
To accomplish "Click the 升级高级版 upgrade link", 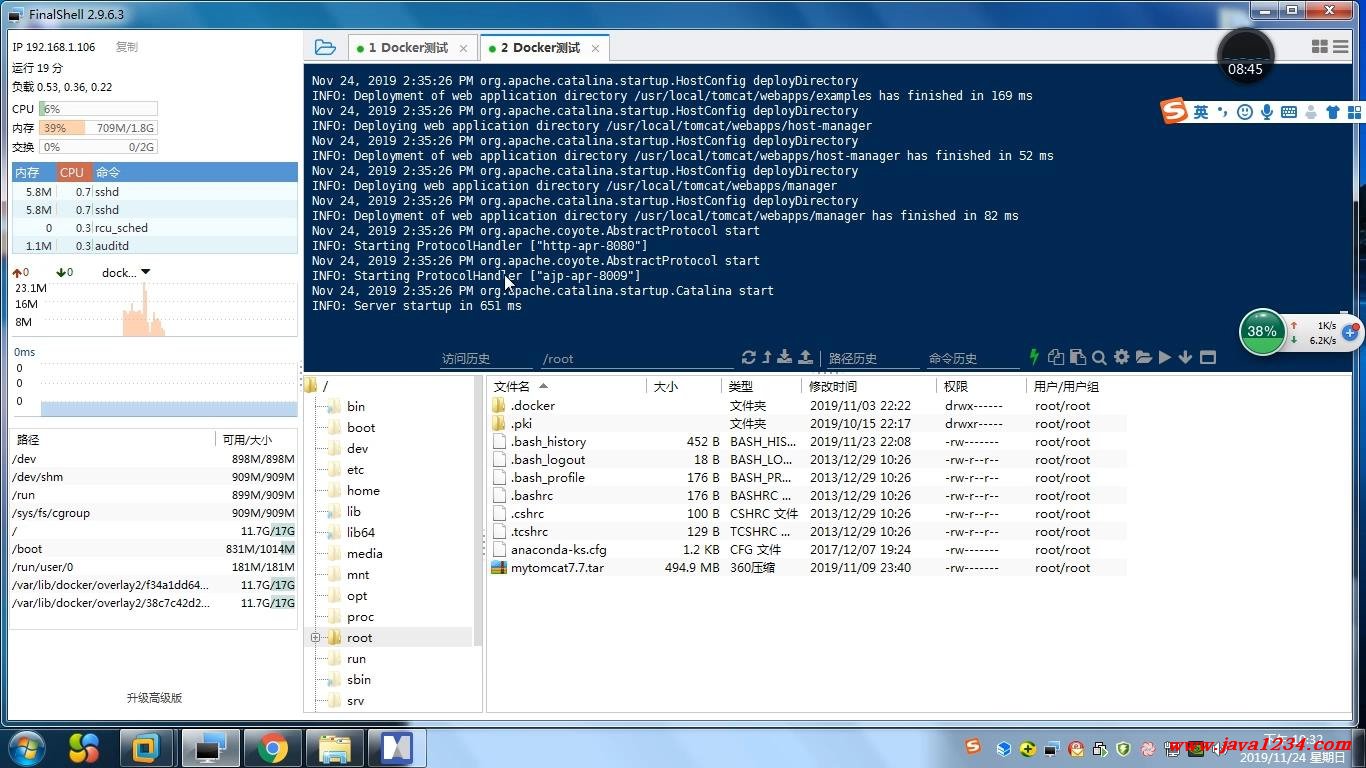I will (154, 698).
